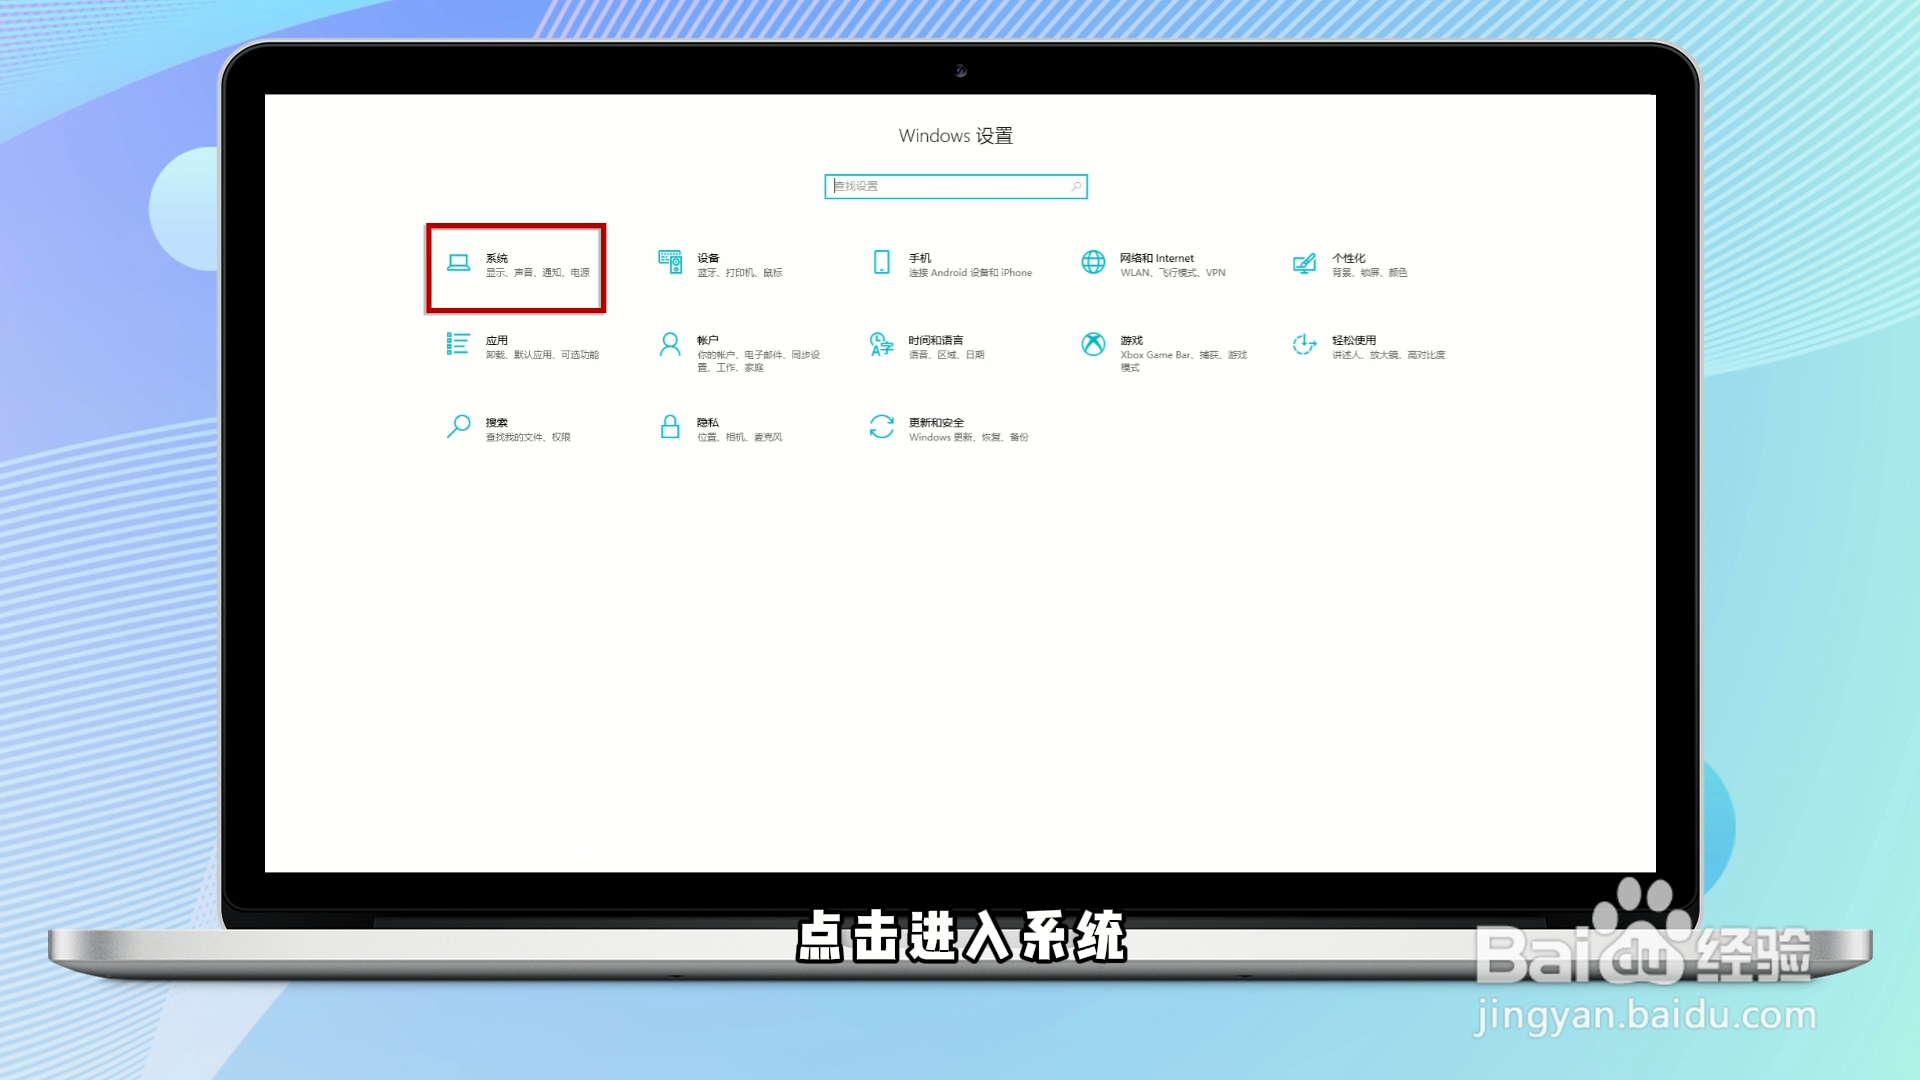Click description 语音、区域、日期

[947, 355]
